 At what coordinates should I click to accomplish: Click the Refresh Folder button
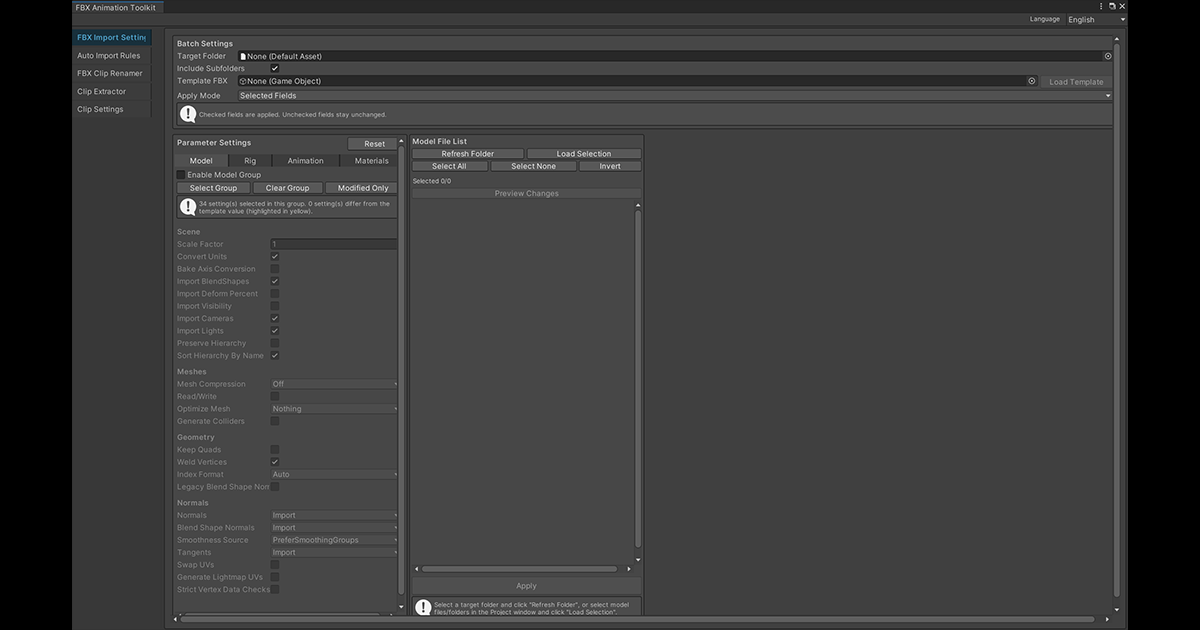pos(468,154)
